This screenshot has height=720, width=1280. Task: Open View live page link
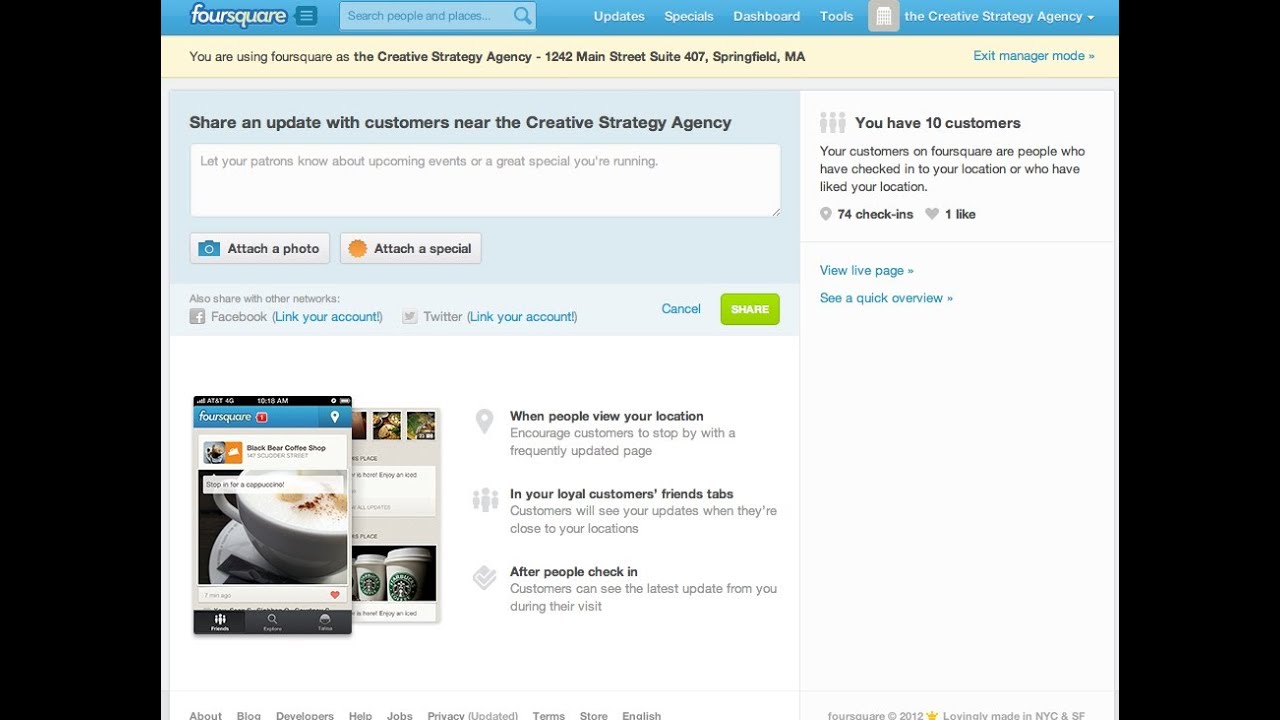pyautogui.click(x=867, y=271)
